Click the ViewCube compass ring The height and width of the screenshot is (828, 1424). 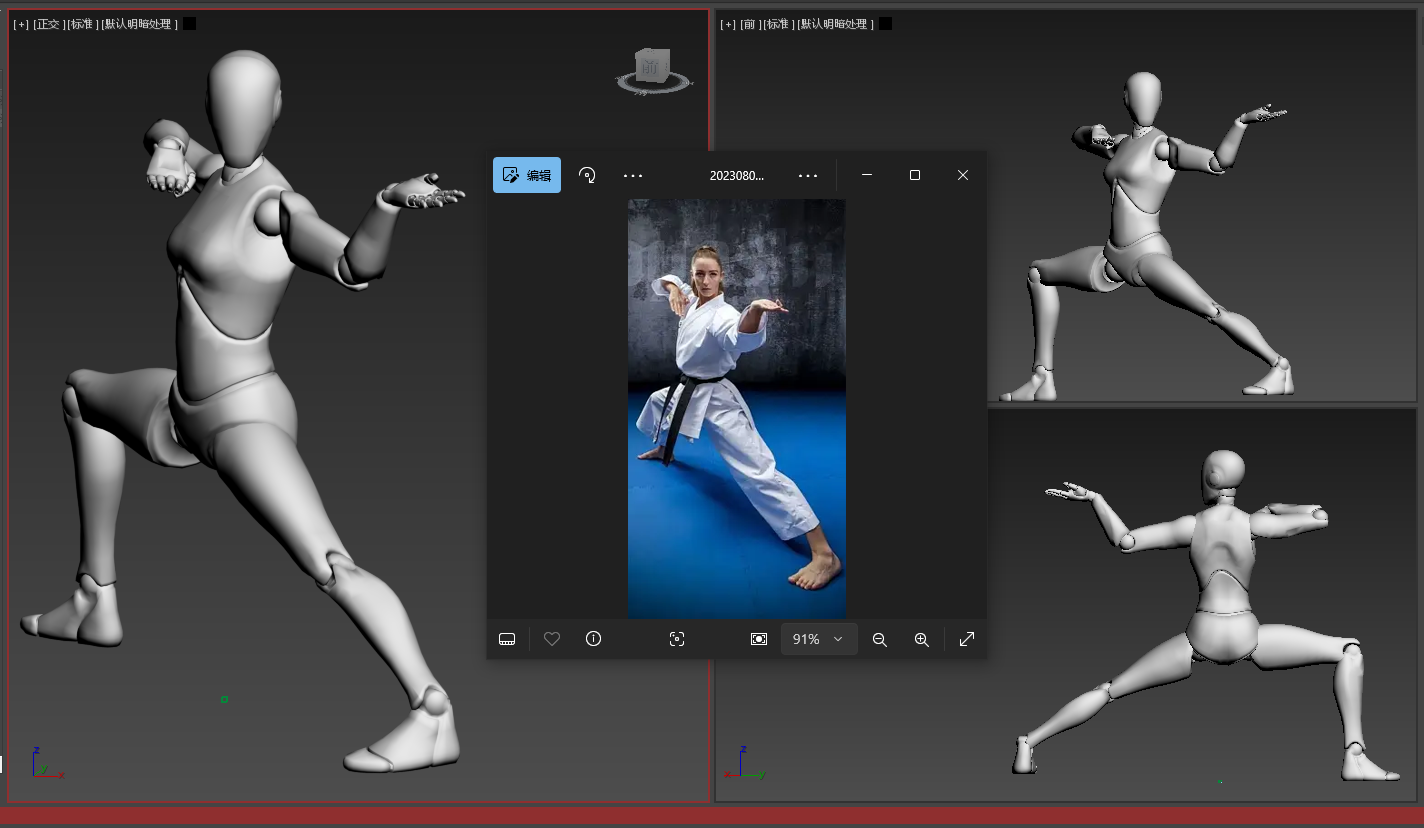click(x=655, y=88)
